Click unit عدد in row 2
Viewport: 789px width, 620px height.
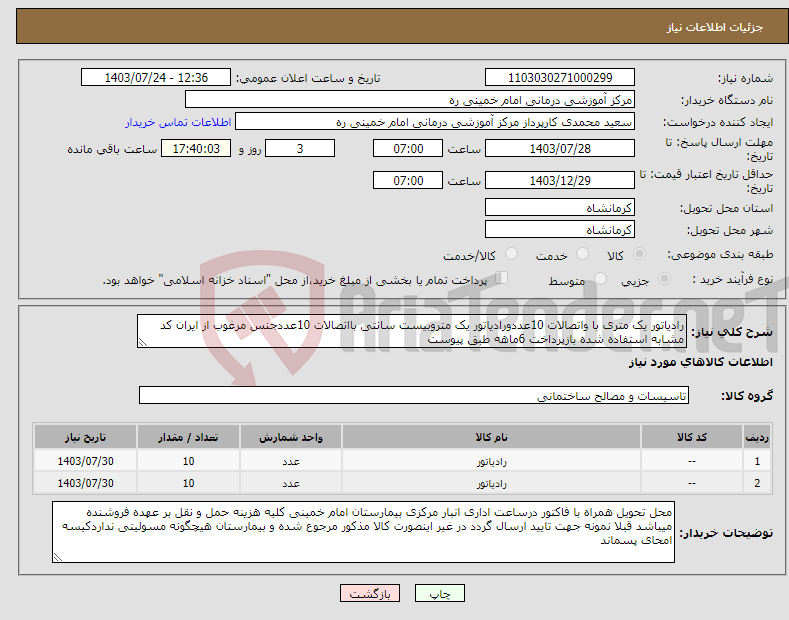(291, 484)
